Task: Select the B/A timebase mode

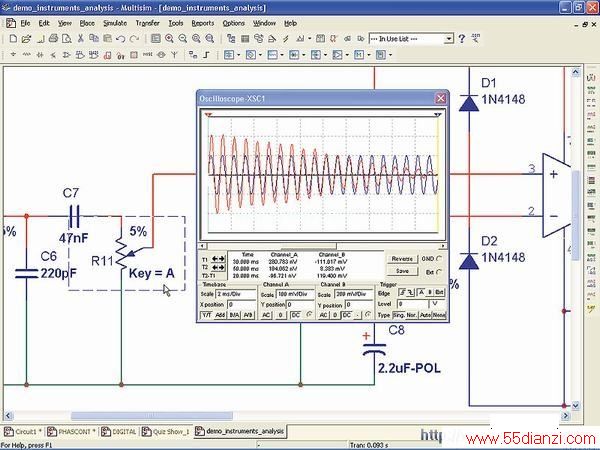Action: tap(234, 315)
